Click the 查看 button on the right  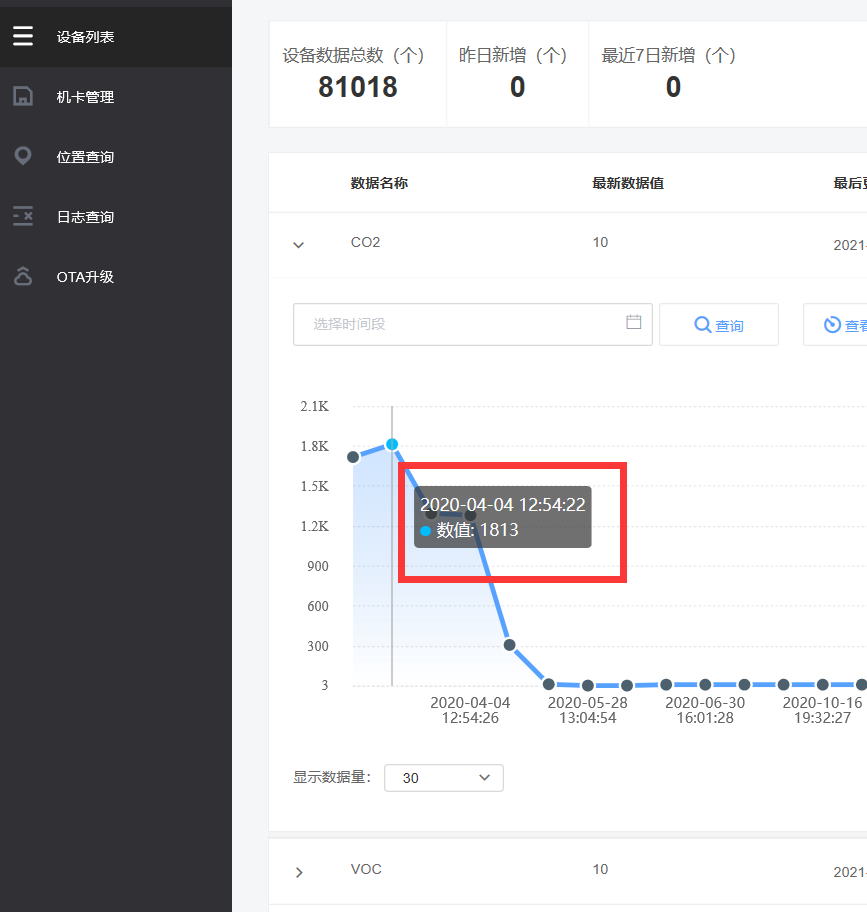point(845,324)
